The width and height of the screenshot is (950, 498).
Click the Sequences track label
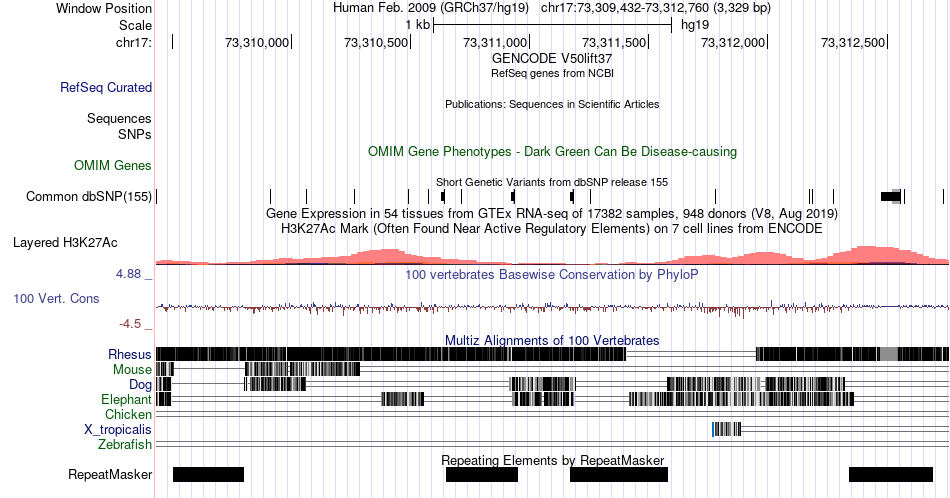pyautogui.click(x=119, y=118)
